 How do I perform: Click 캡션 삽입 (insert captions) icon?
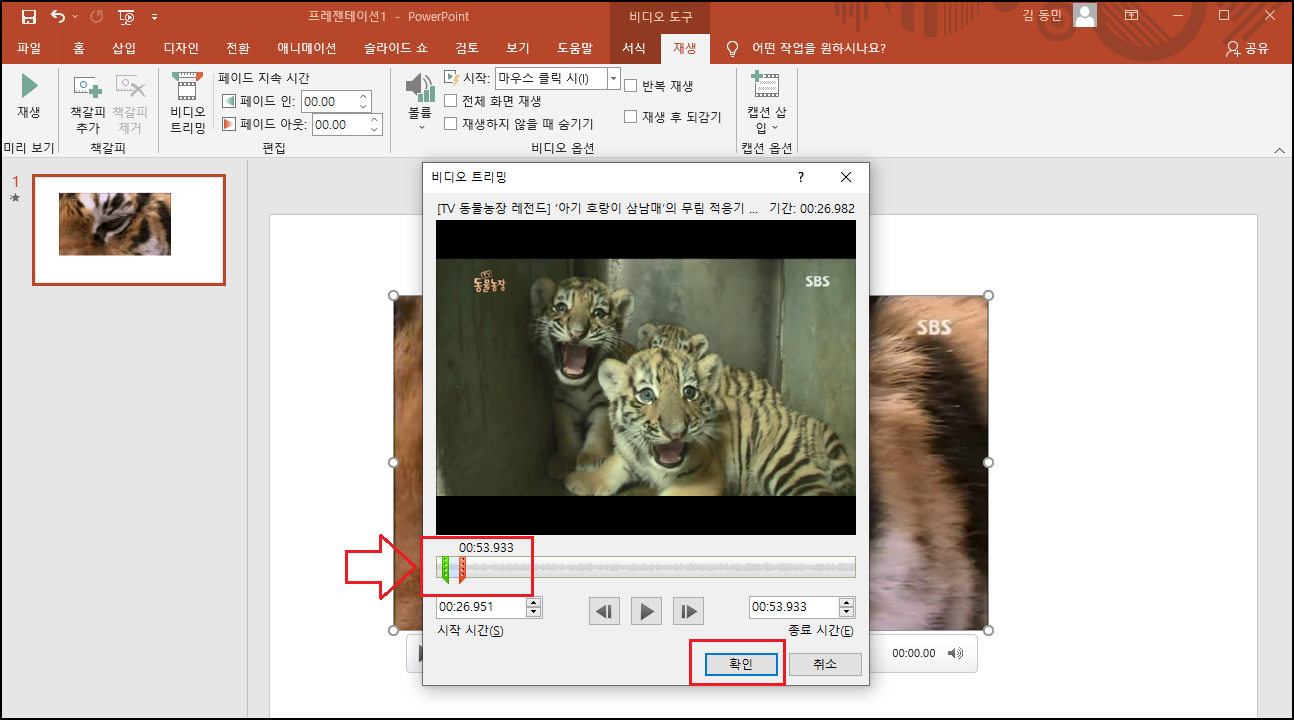point(766,102)
